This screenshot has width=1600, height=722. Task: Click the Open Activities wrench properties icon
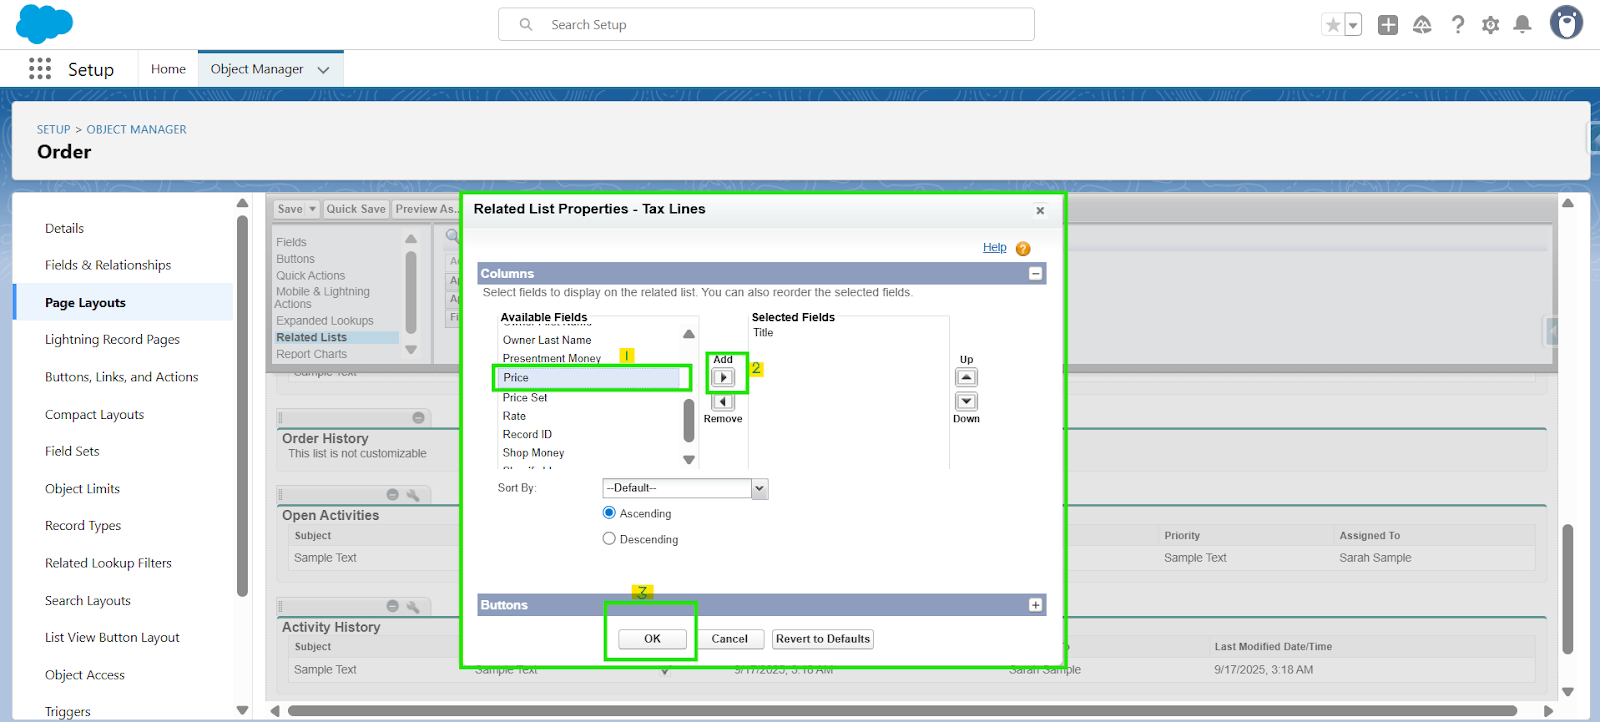[413, 495]
